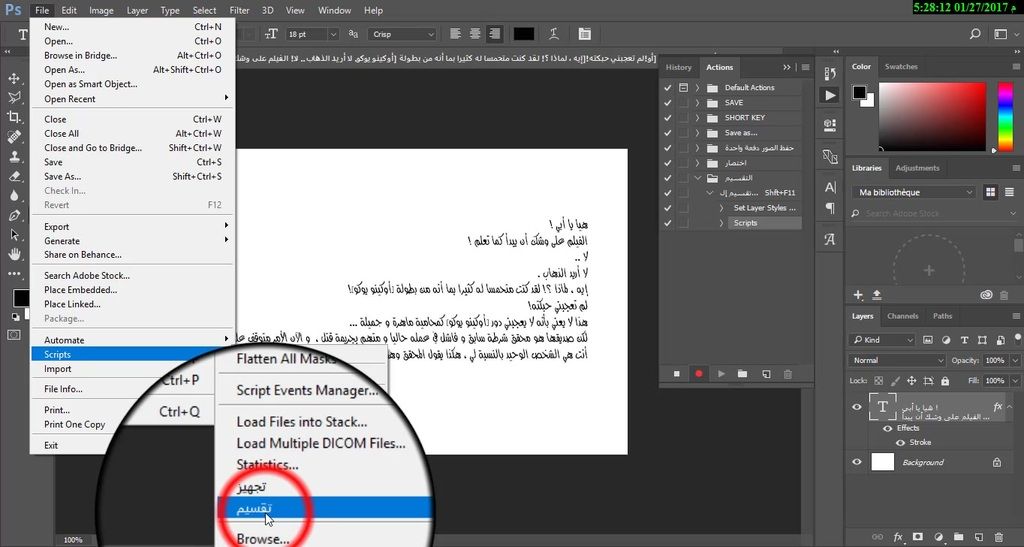
Task: Toggle checkmark for Default Actions set
Action: coord(667,87)
